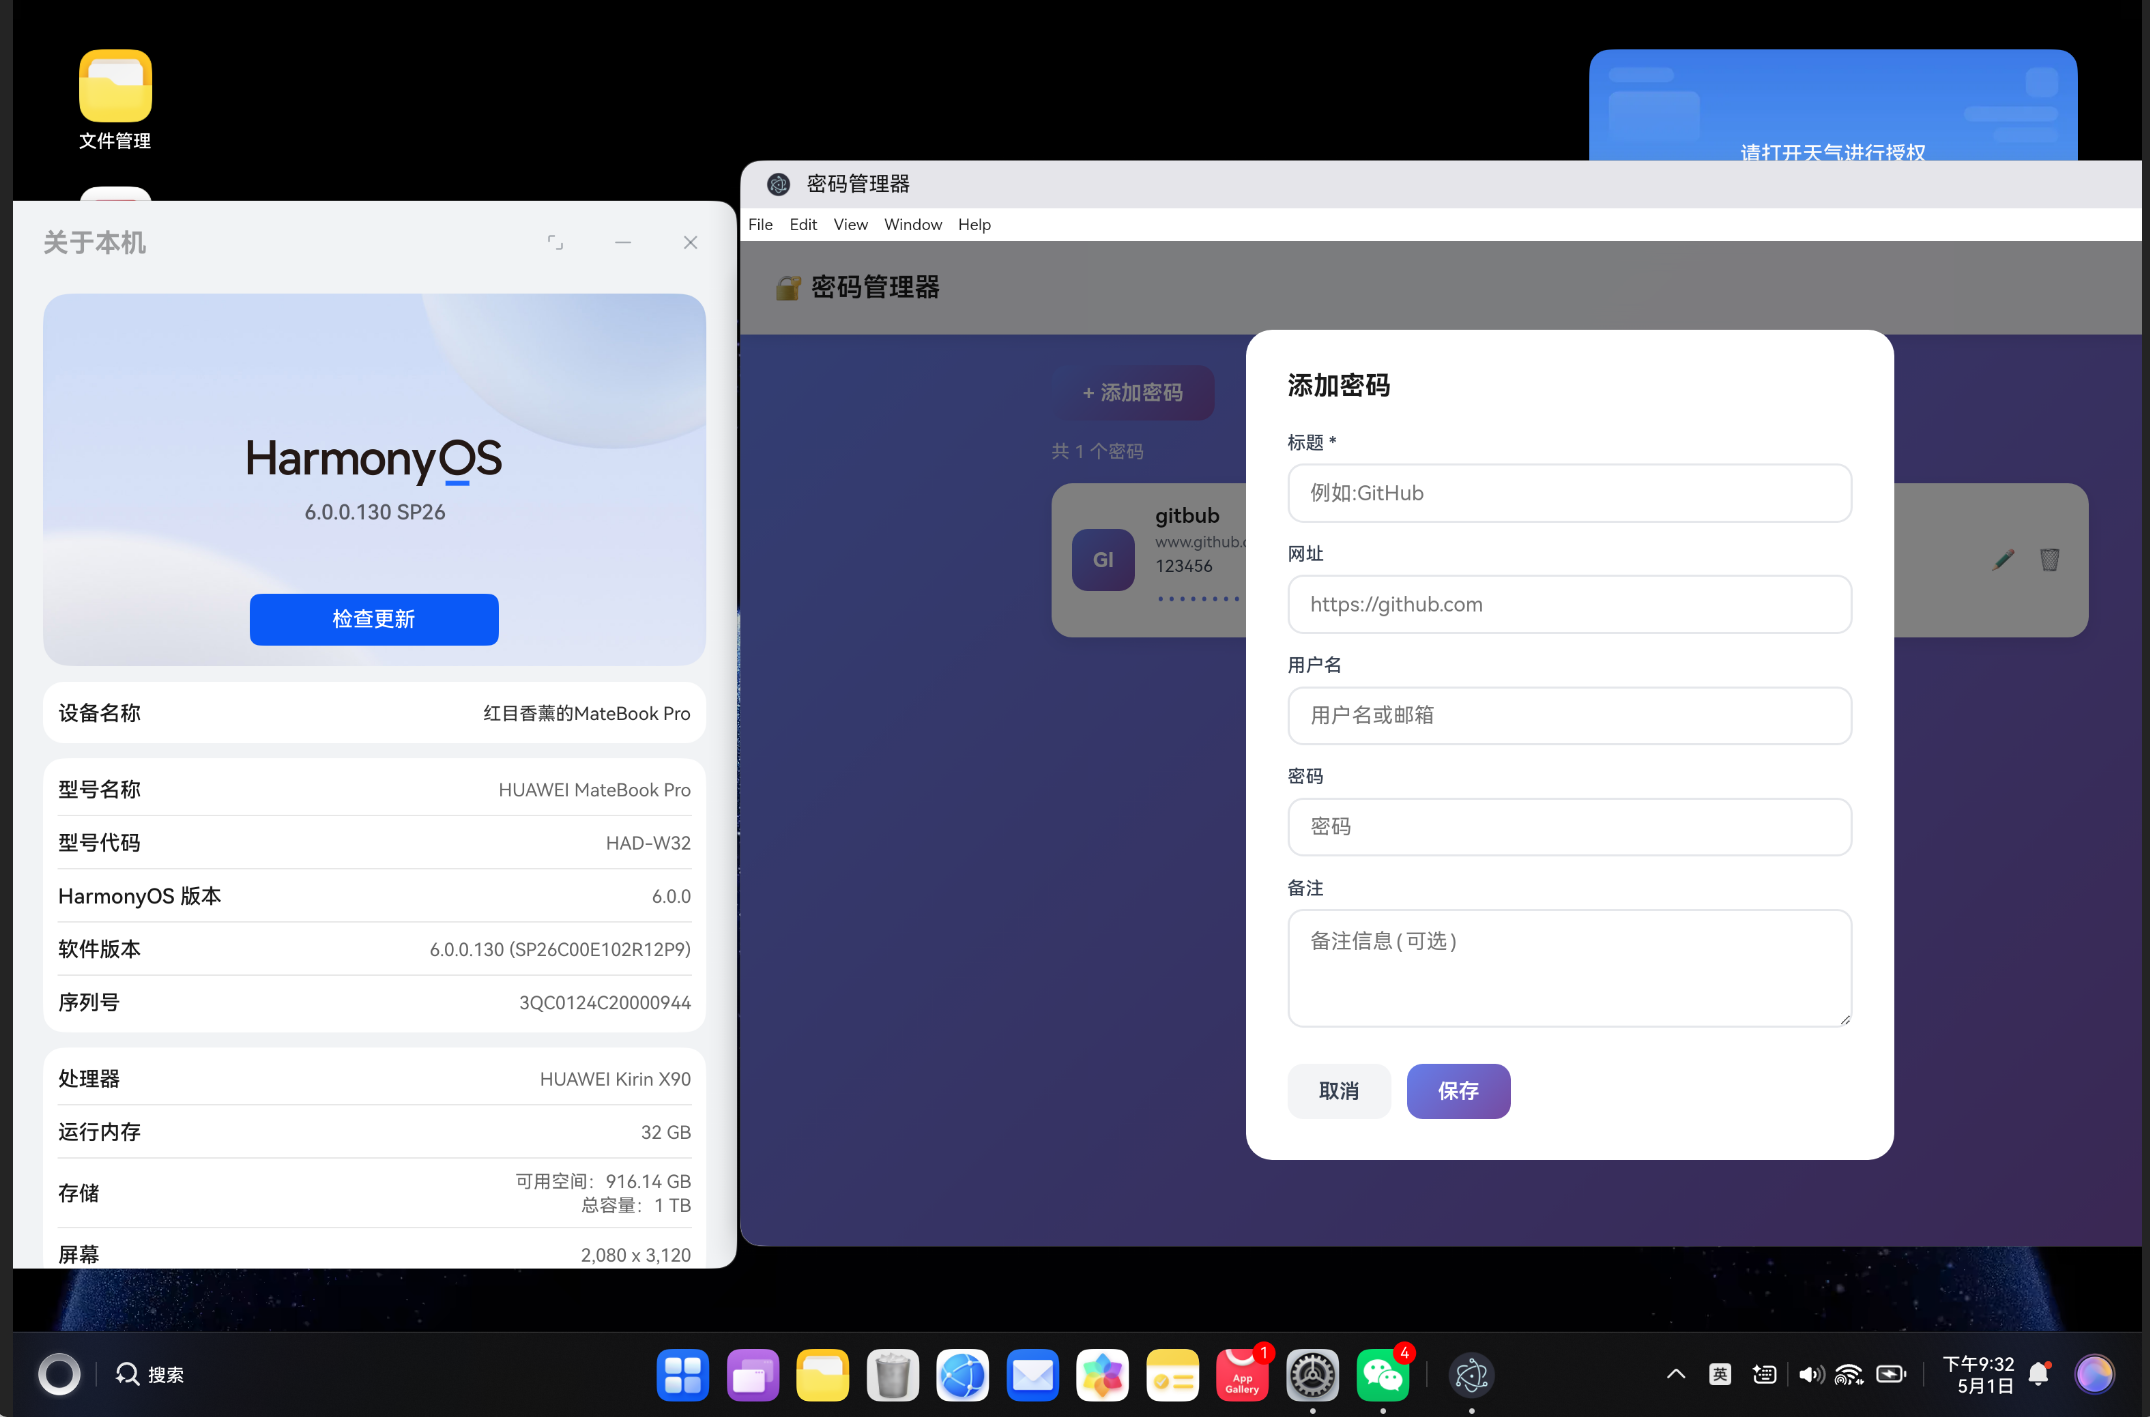The width and height of the screenshot is (2150, 1417).
Task: Click the 运行内存 value 32 GB
Action: 666,1132
